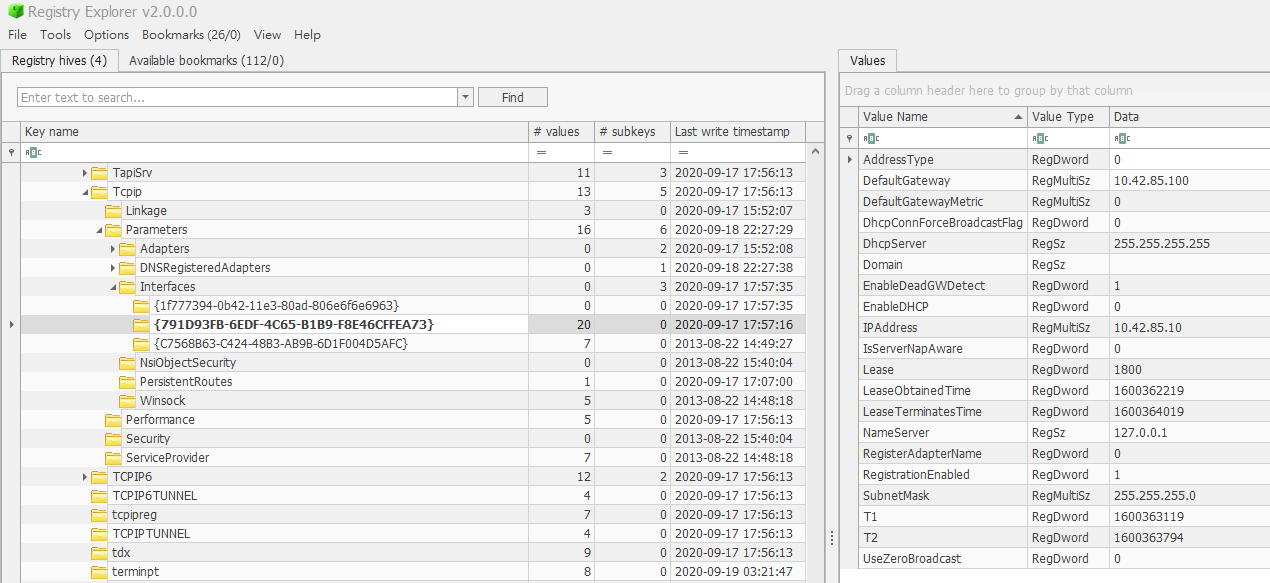Select the Performance folder icon
This screenshot has height=583, width=1270.
click(x=113, y=420)
